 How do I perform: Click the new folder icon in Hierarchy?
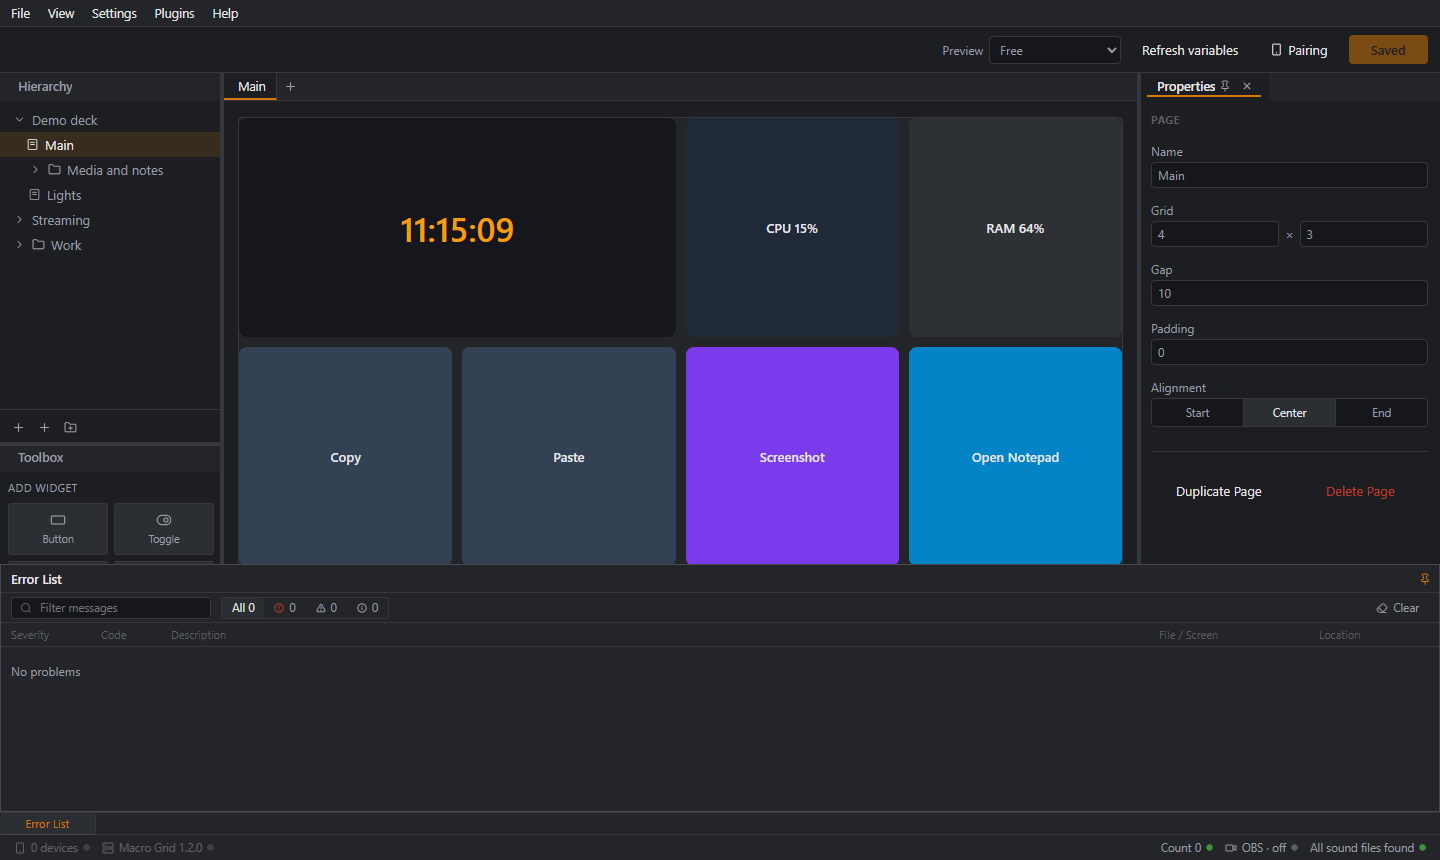[70, 427]
